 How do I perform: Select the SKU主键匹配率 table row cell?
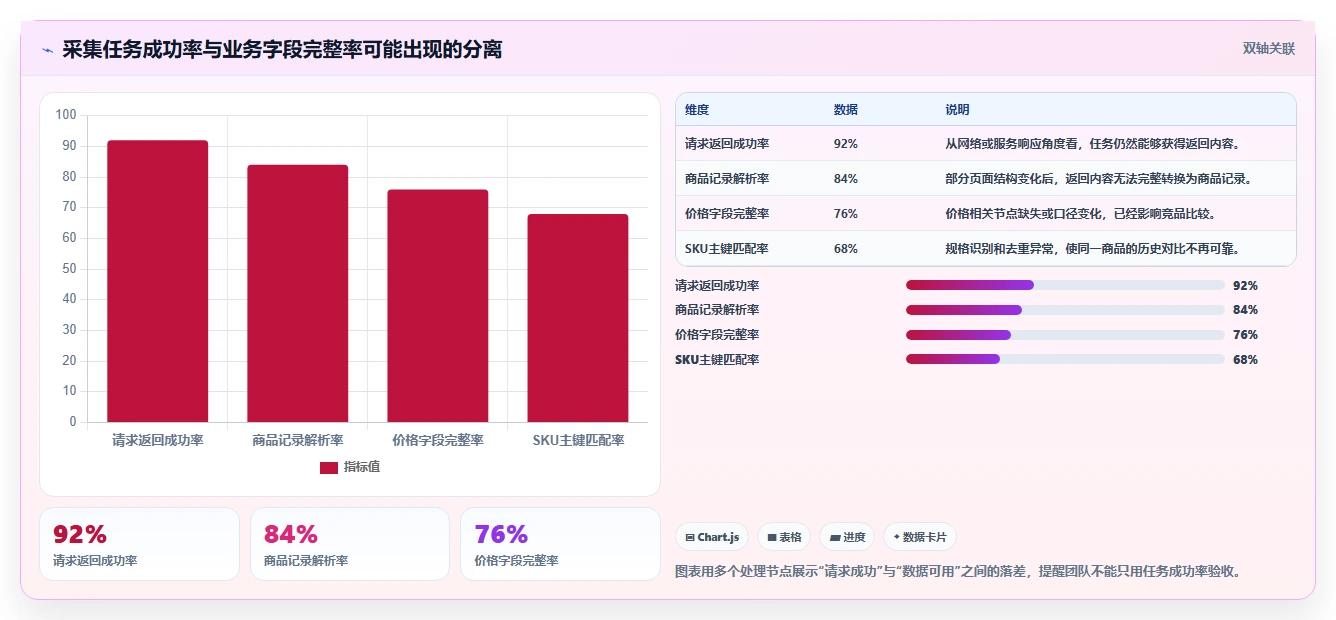[727, 249]
